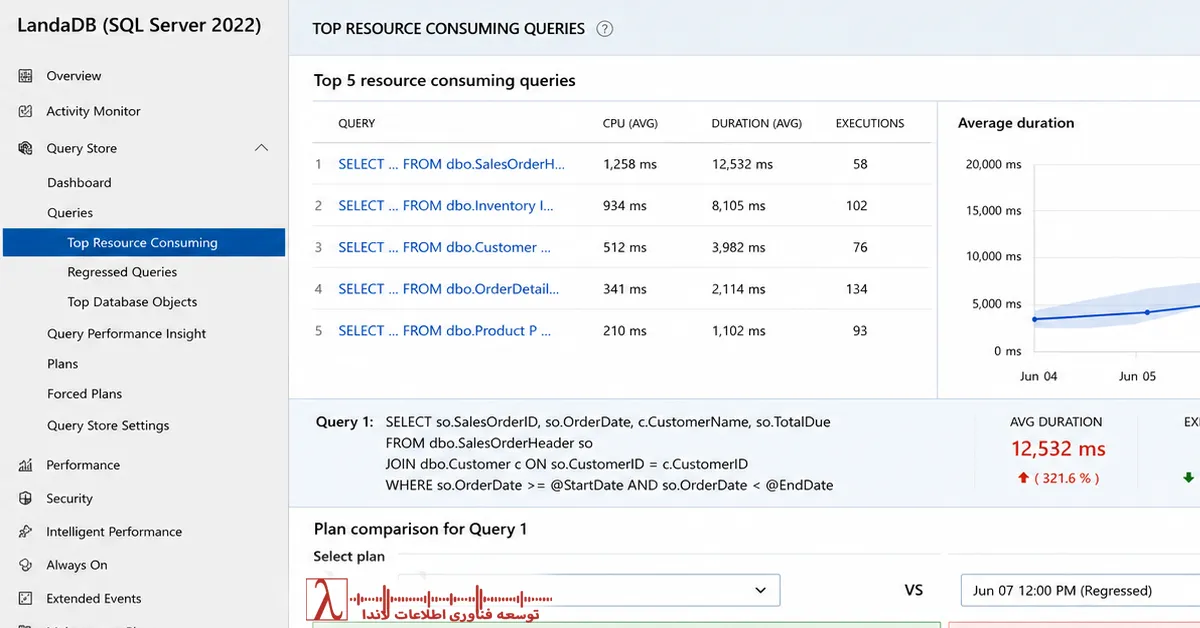1200x628 pixels.
Task: Open help icon beside Top Resource Consuming Queries
Action: (x=604, y=29)
